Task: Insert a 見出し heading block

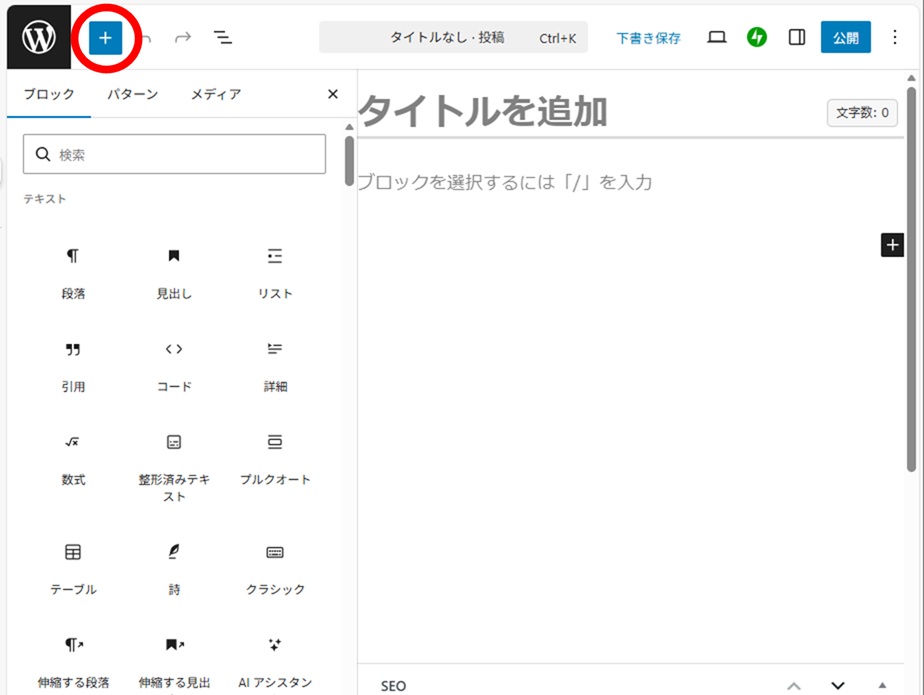Action: coord(174,272)
